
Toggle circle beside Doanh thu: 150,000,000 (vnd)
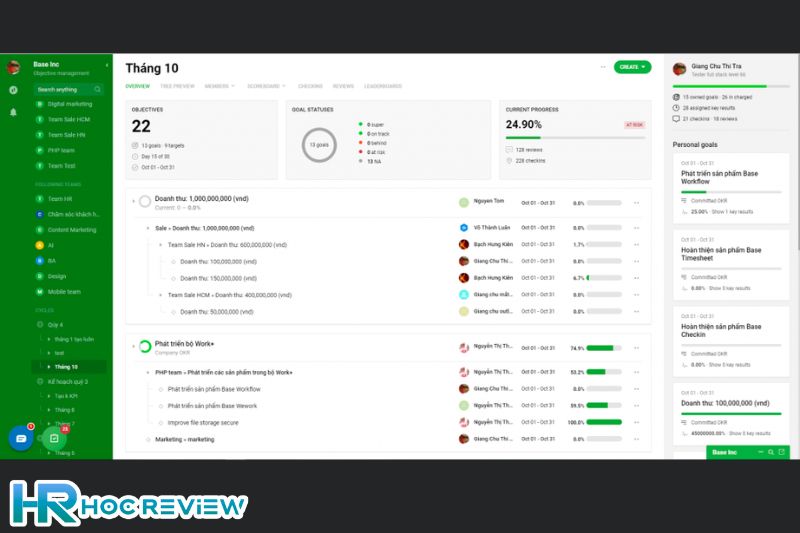173,278
